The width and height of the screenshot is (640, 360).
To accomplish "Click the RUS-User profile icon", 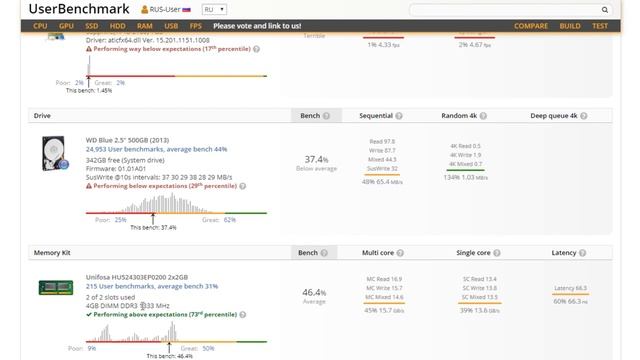I will click(x=144, y=9).
